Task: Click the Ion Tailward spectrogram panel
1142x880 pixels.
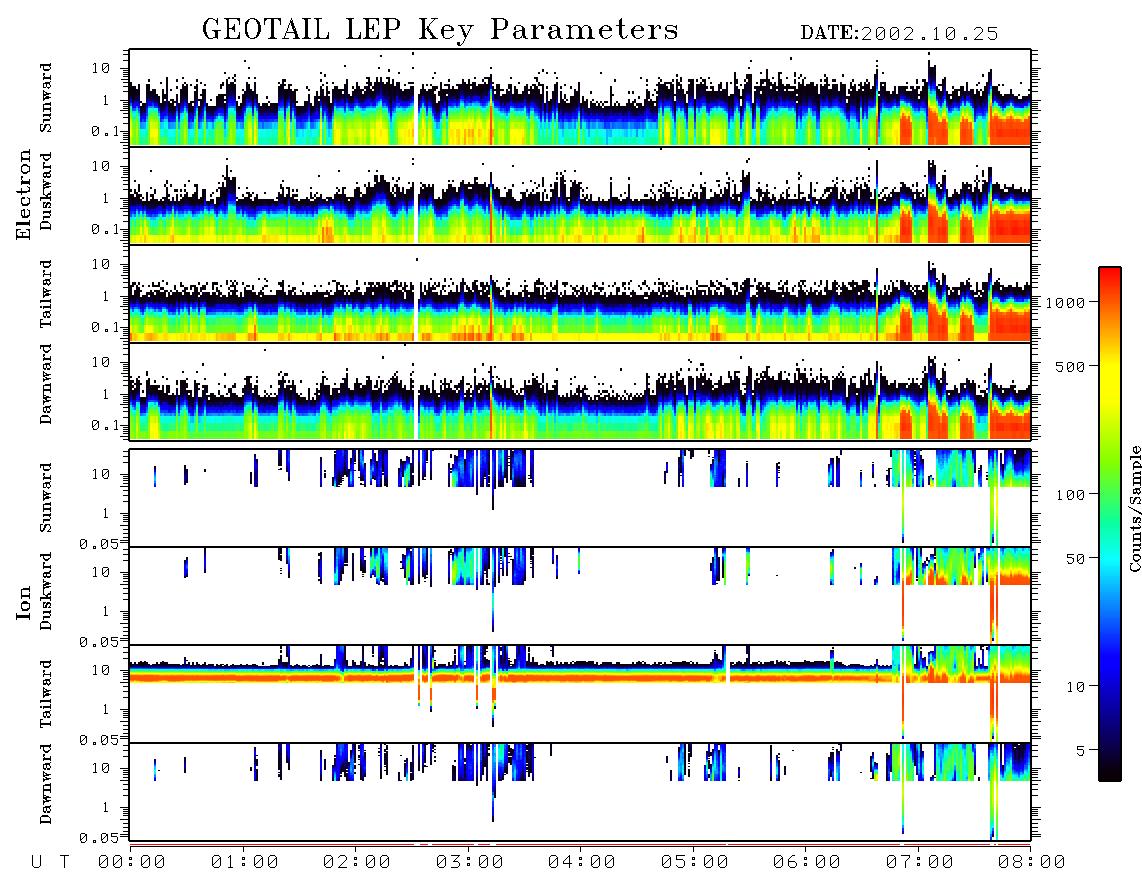Action: click(580, 694)
